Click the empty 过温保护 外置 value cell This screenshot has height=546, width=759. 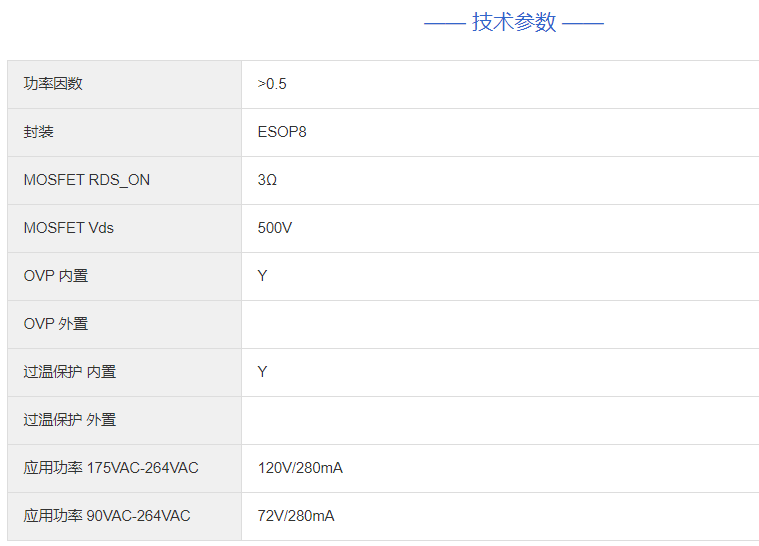pos(500,420)
